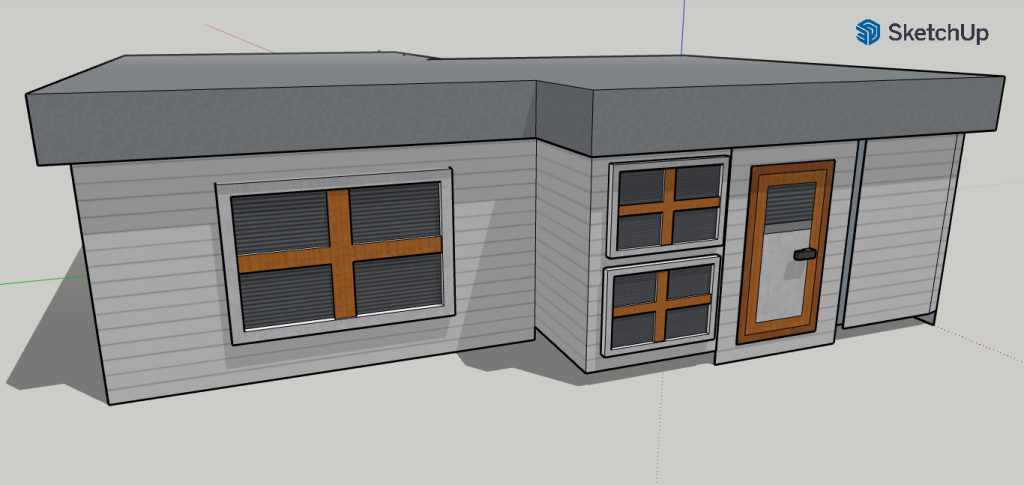Click the SketchUp wordmark text
This screenshot has height=485, width=1024.
click(938, 33)
